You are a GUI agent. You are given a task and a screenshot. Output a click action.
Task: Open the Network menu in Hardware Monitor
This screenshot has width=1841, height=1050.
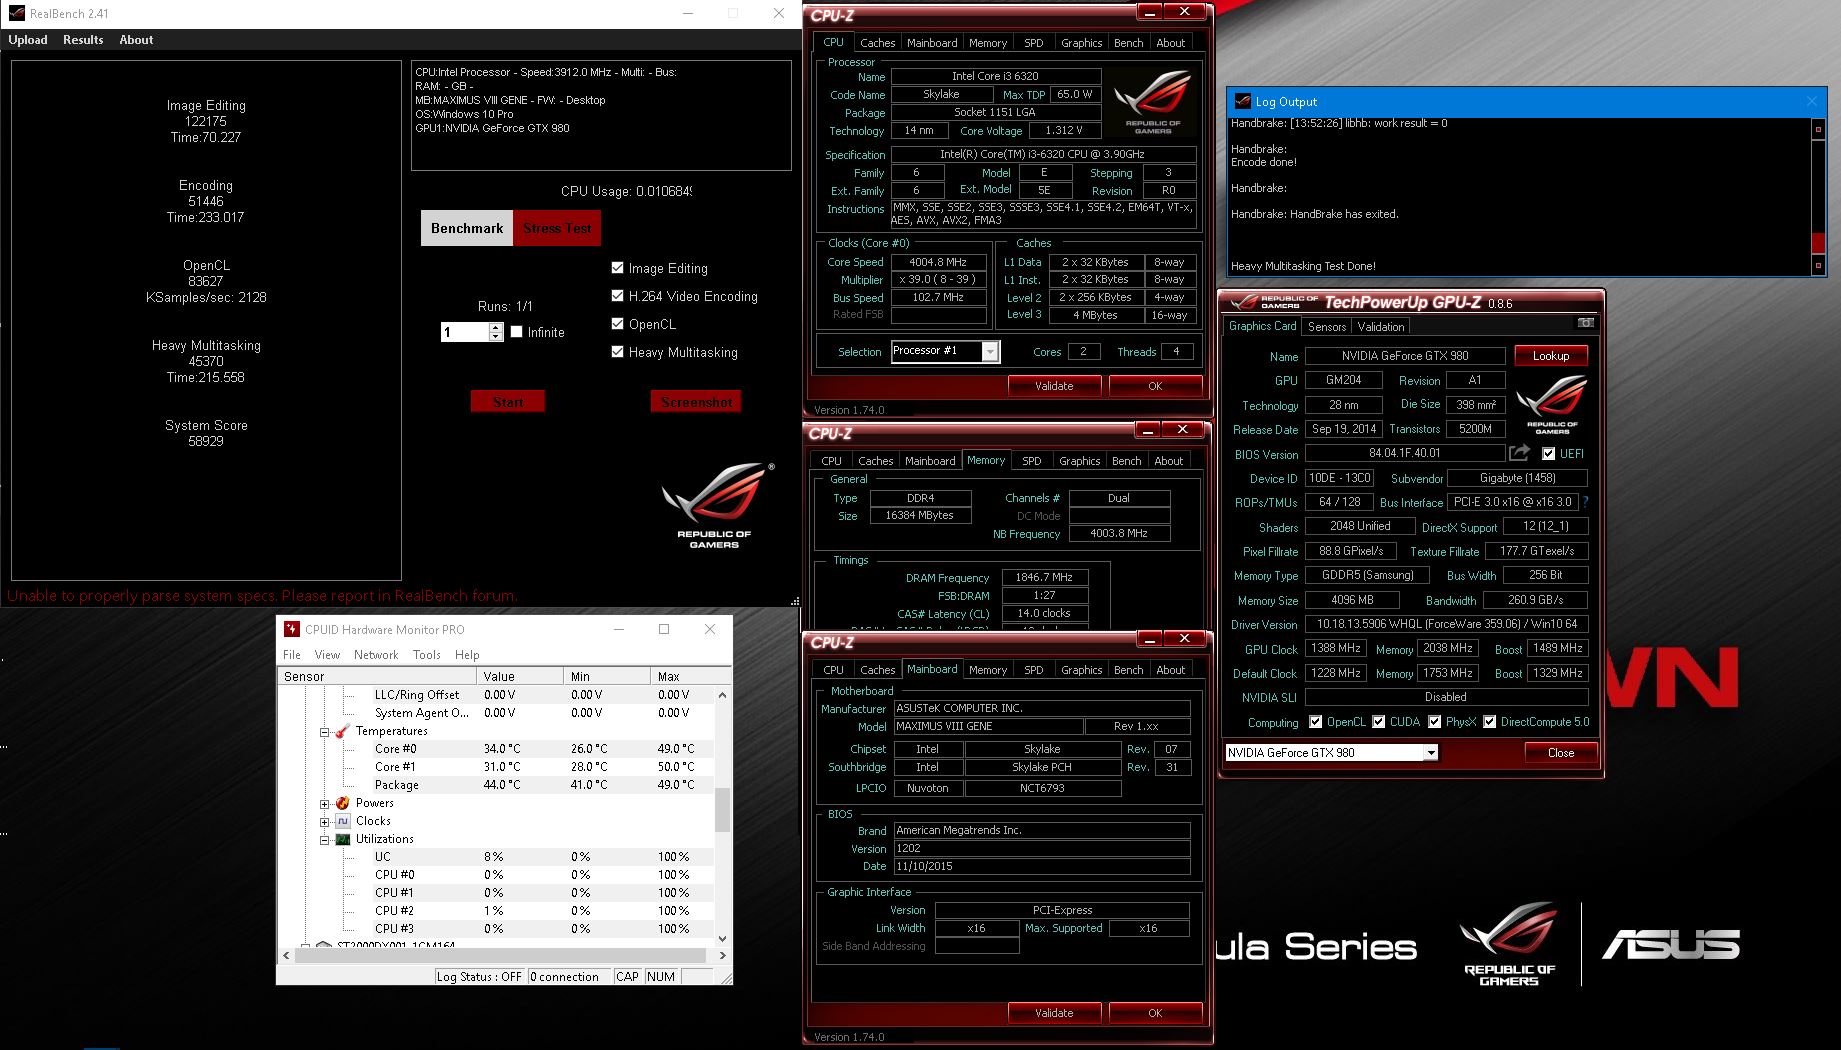click(376, 655)
